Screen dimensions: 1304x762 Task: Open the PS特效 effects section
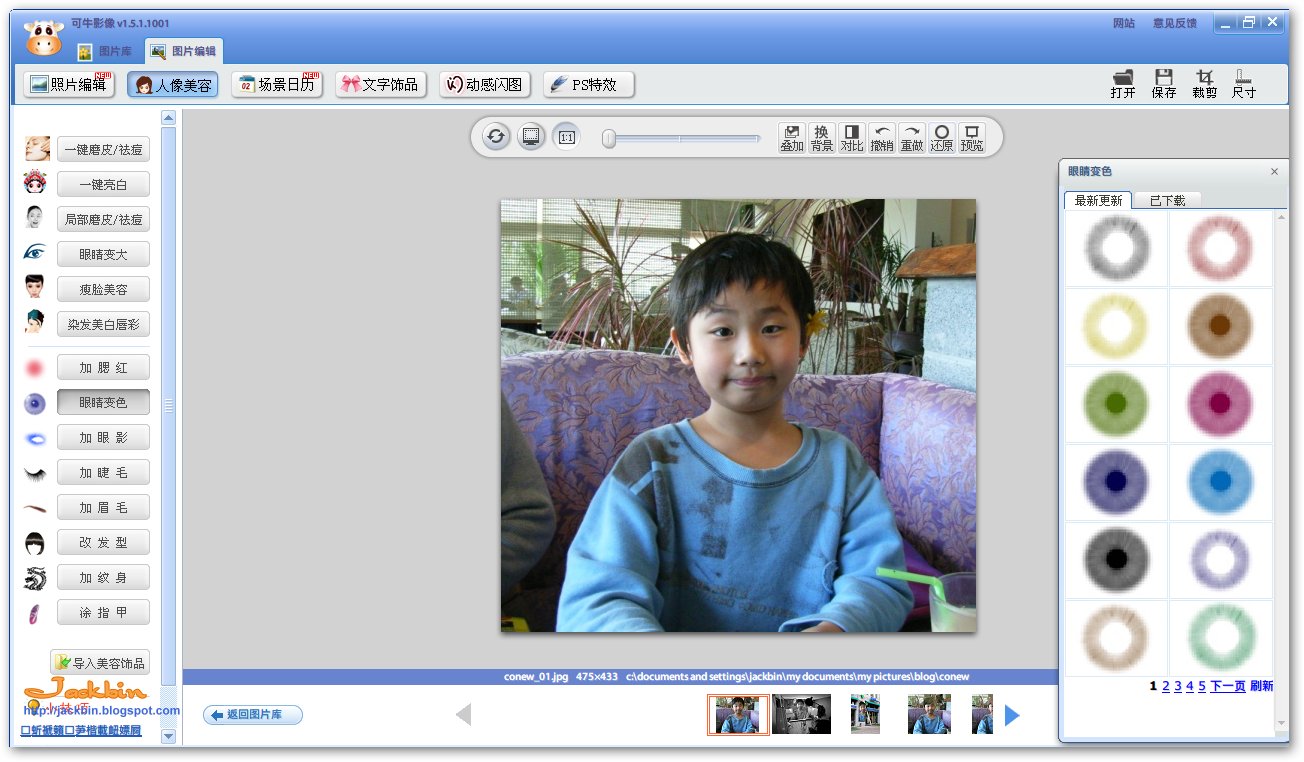click(589, 85)
